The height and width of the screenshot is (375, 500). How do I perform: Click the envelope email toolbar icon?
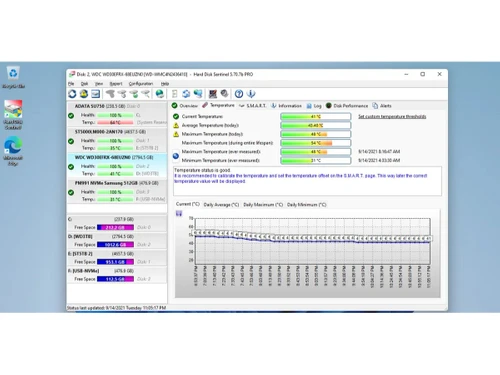pos(96,94)
